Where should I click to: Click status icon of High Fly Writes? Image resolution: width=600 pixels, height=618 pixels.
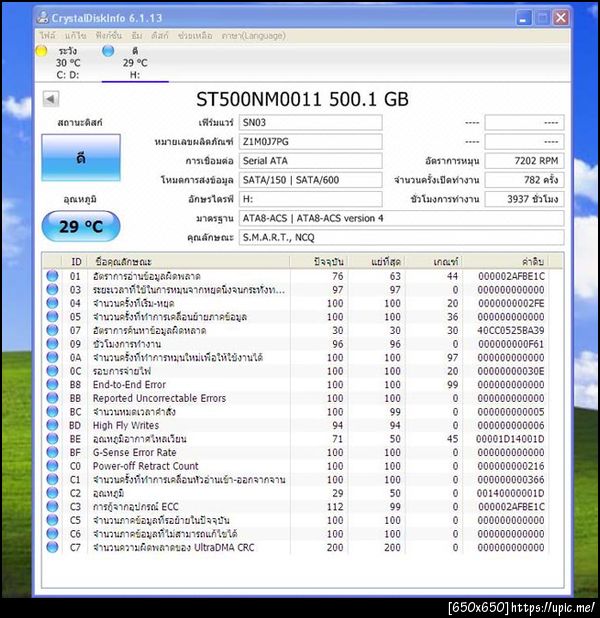52,425
